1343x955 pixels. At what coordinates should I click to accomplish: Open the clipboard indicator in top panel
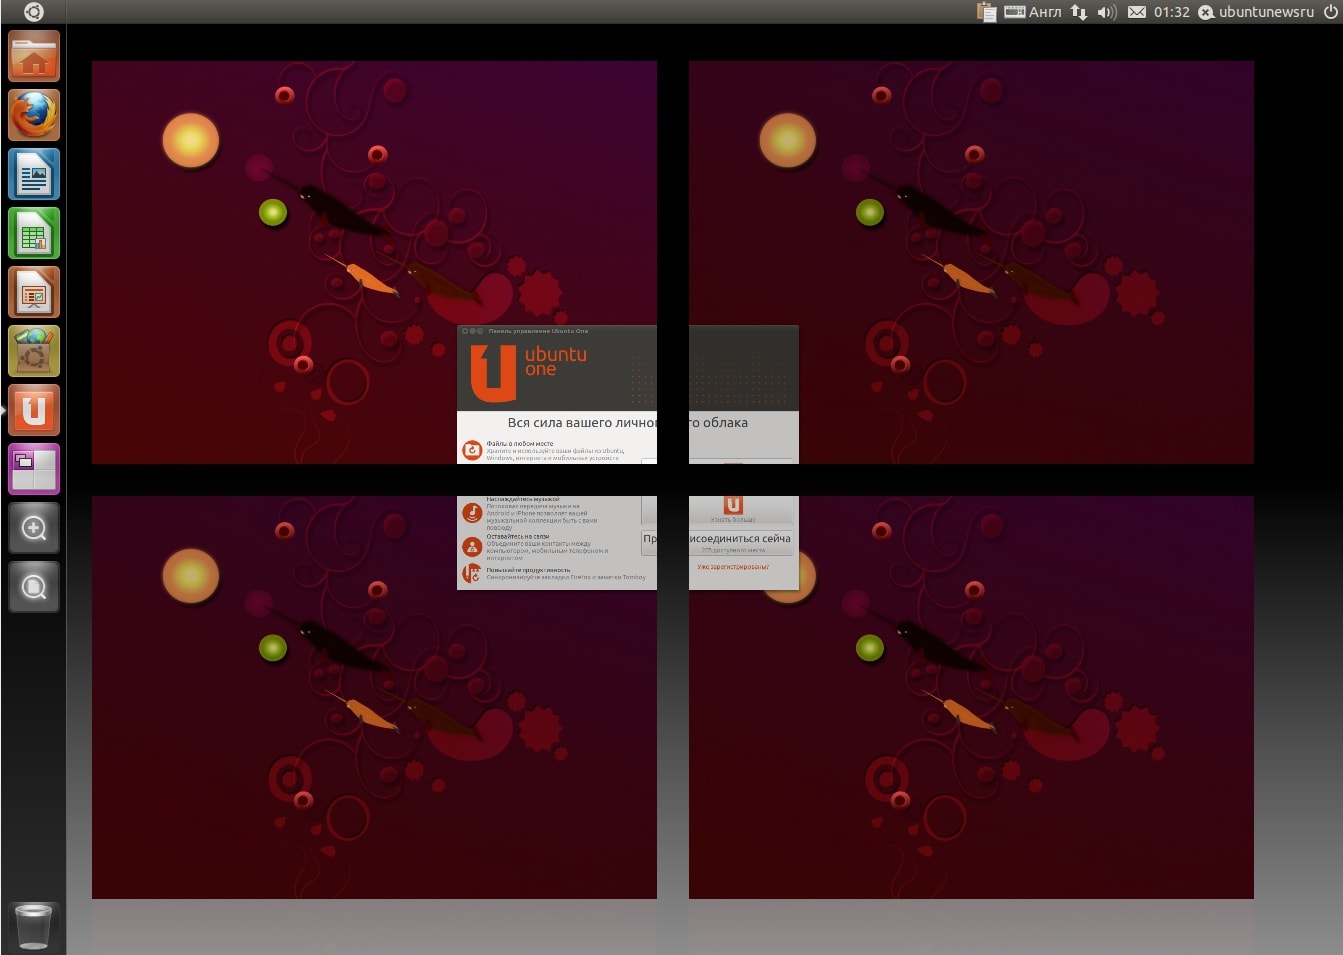(986, 12)
